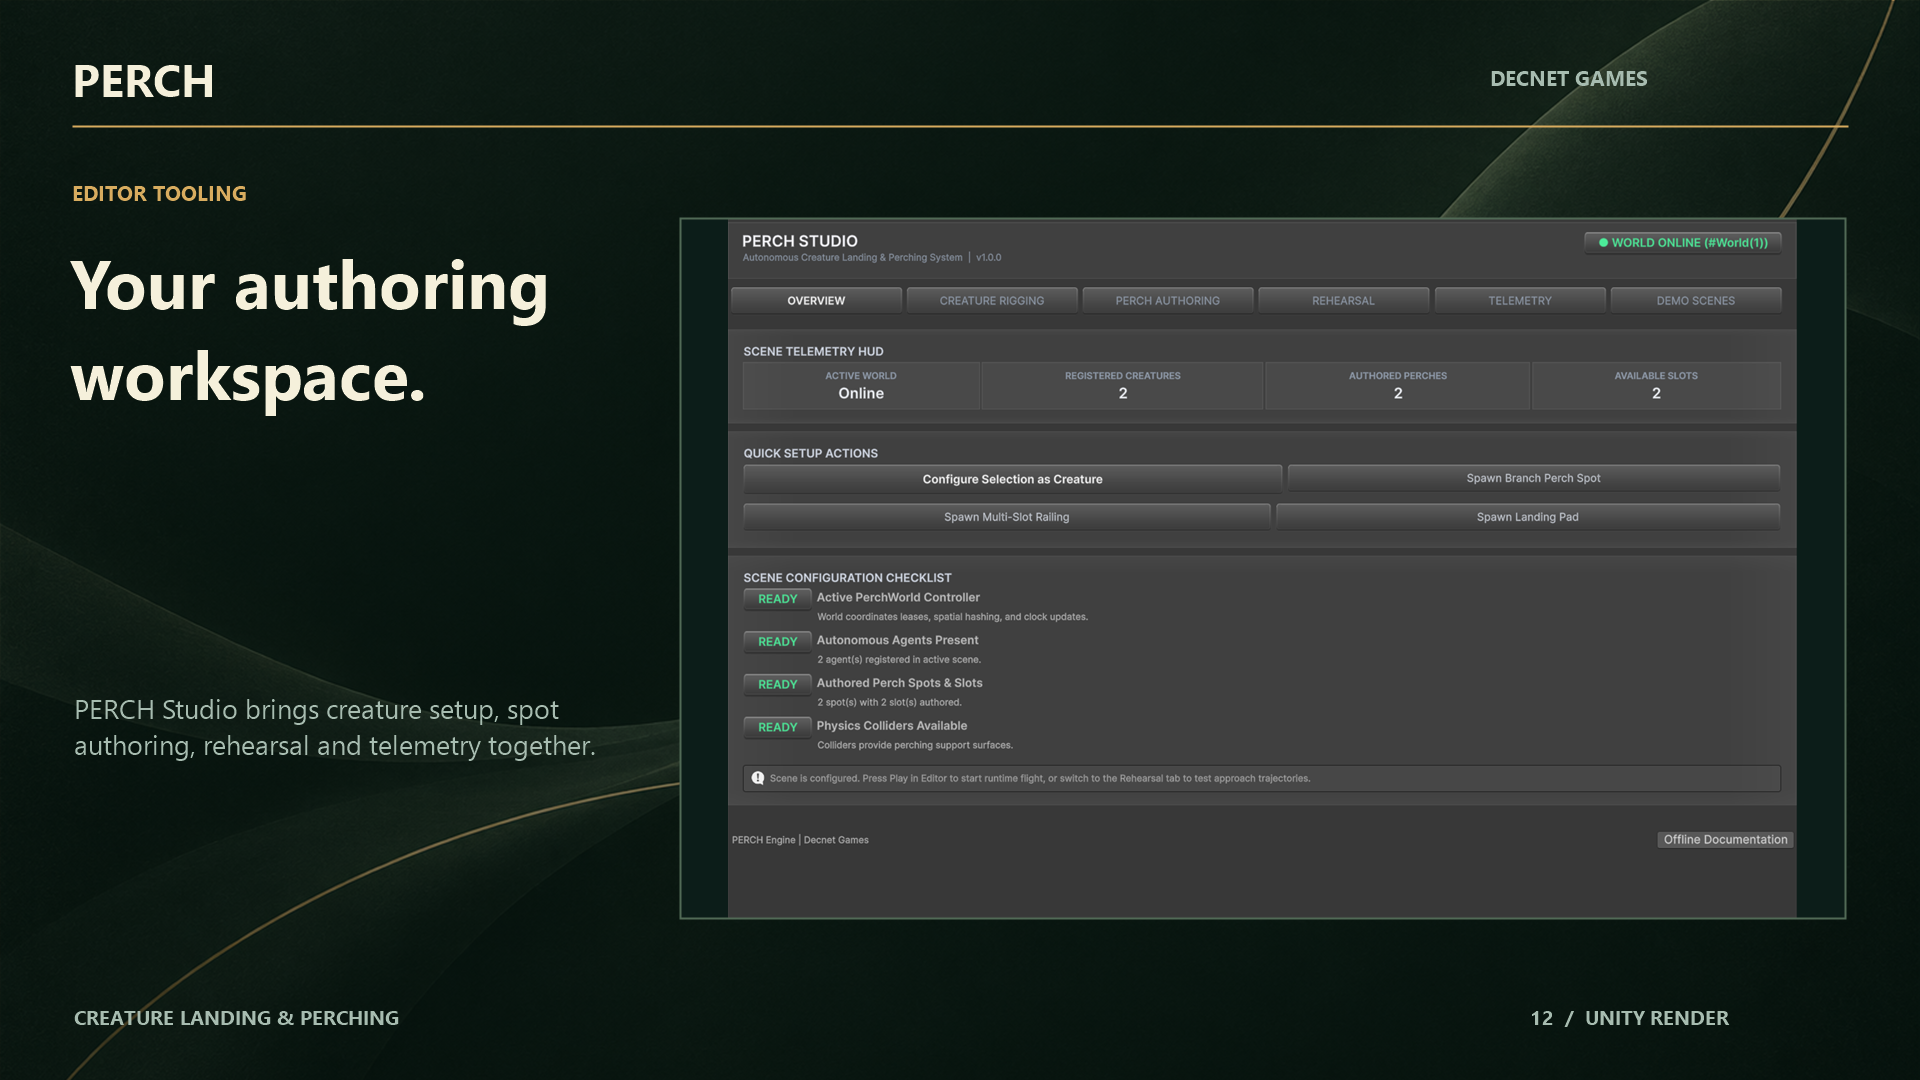Click the PERCH STUDIO title
Viewport: 1920px width, 1080px height.
click(x=800, y=241)
